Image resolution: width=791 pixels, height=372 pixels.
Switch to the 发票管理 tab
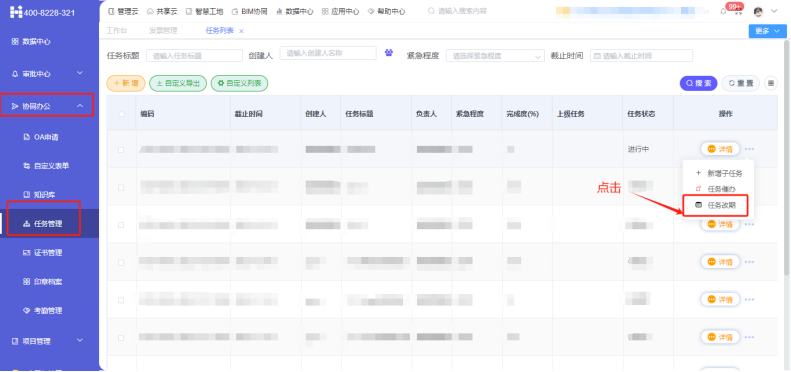[163, 31]
